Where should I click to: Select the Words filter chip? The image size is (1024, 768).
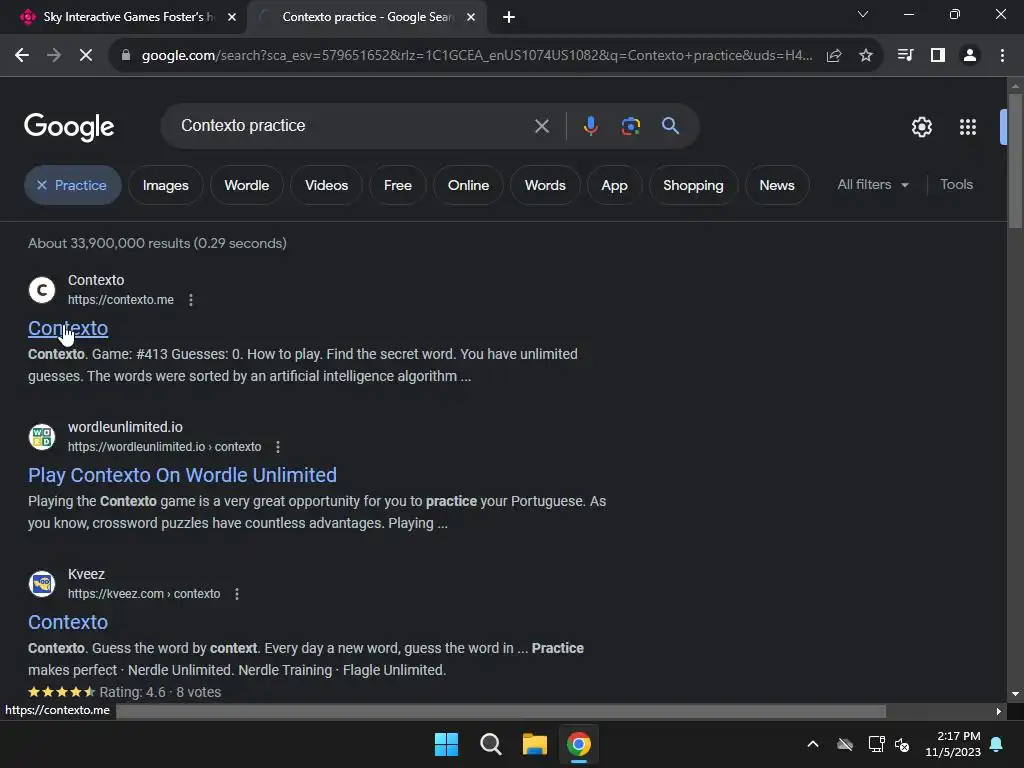pyautogui.click(x=545, y=185)
